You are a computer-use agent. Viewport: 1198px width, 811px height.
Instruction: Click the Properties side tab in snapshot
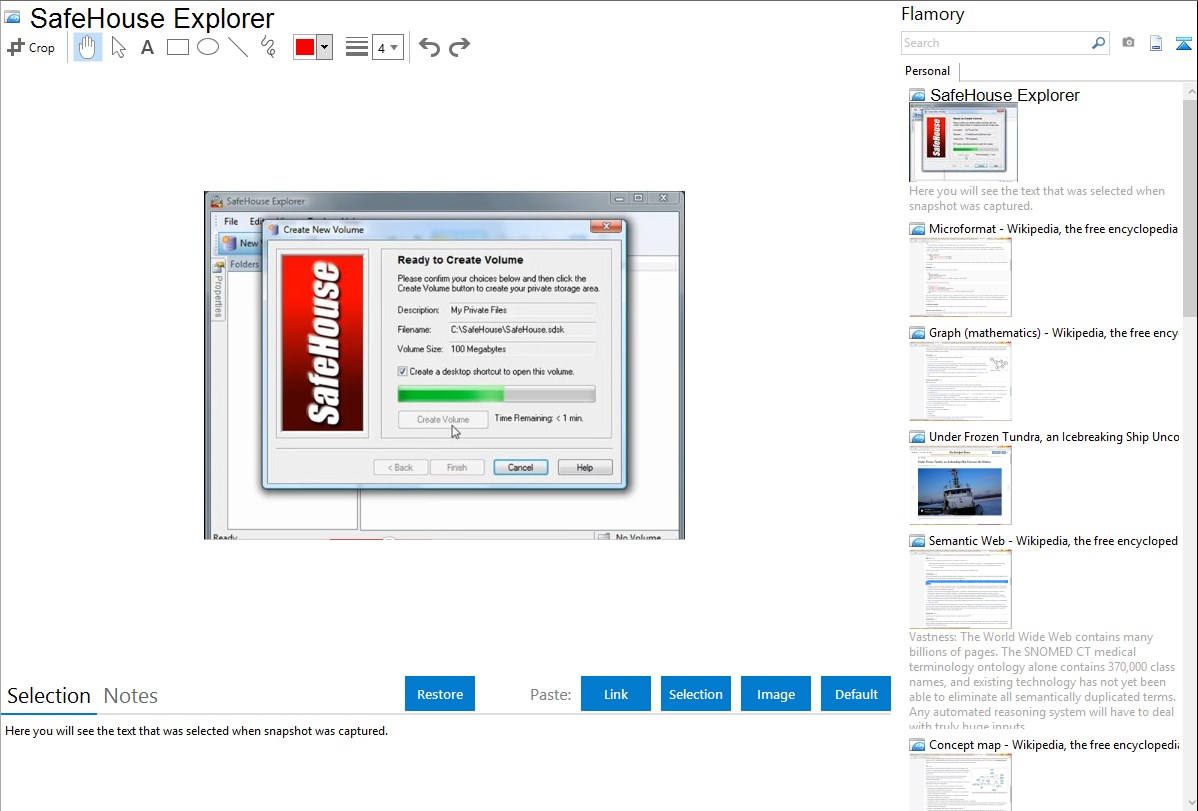click(x=219, y=290)
